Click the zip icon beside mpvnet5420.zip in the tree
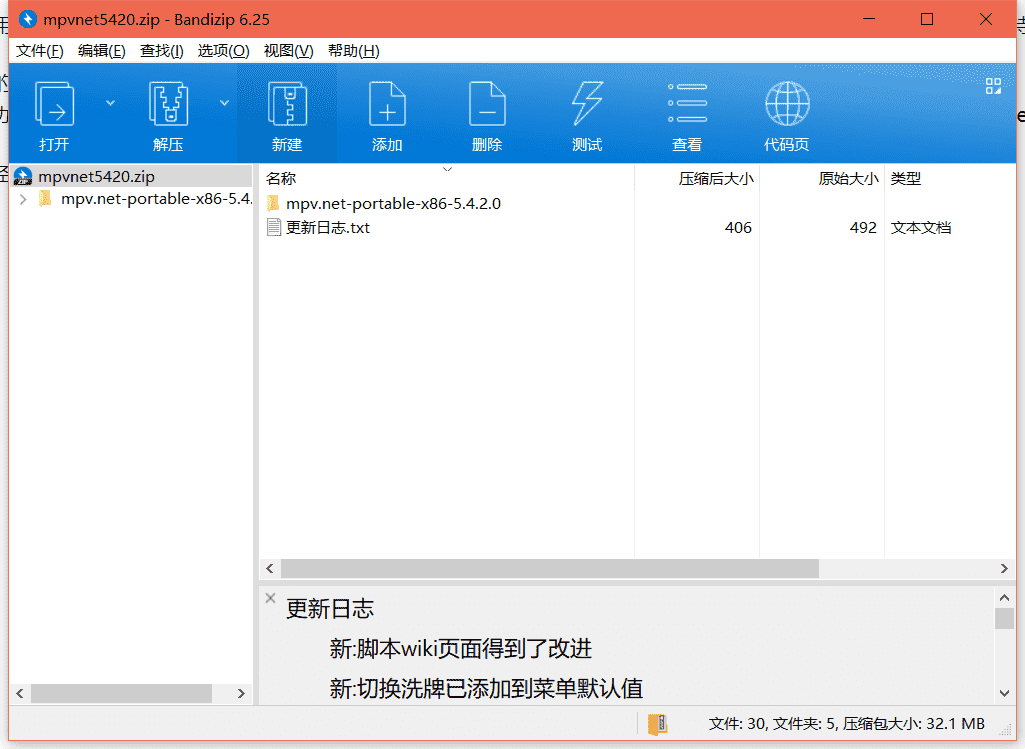 click(23, 176)
